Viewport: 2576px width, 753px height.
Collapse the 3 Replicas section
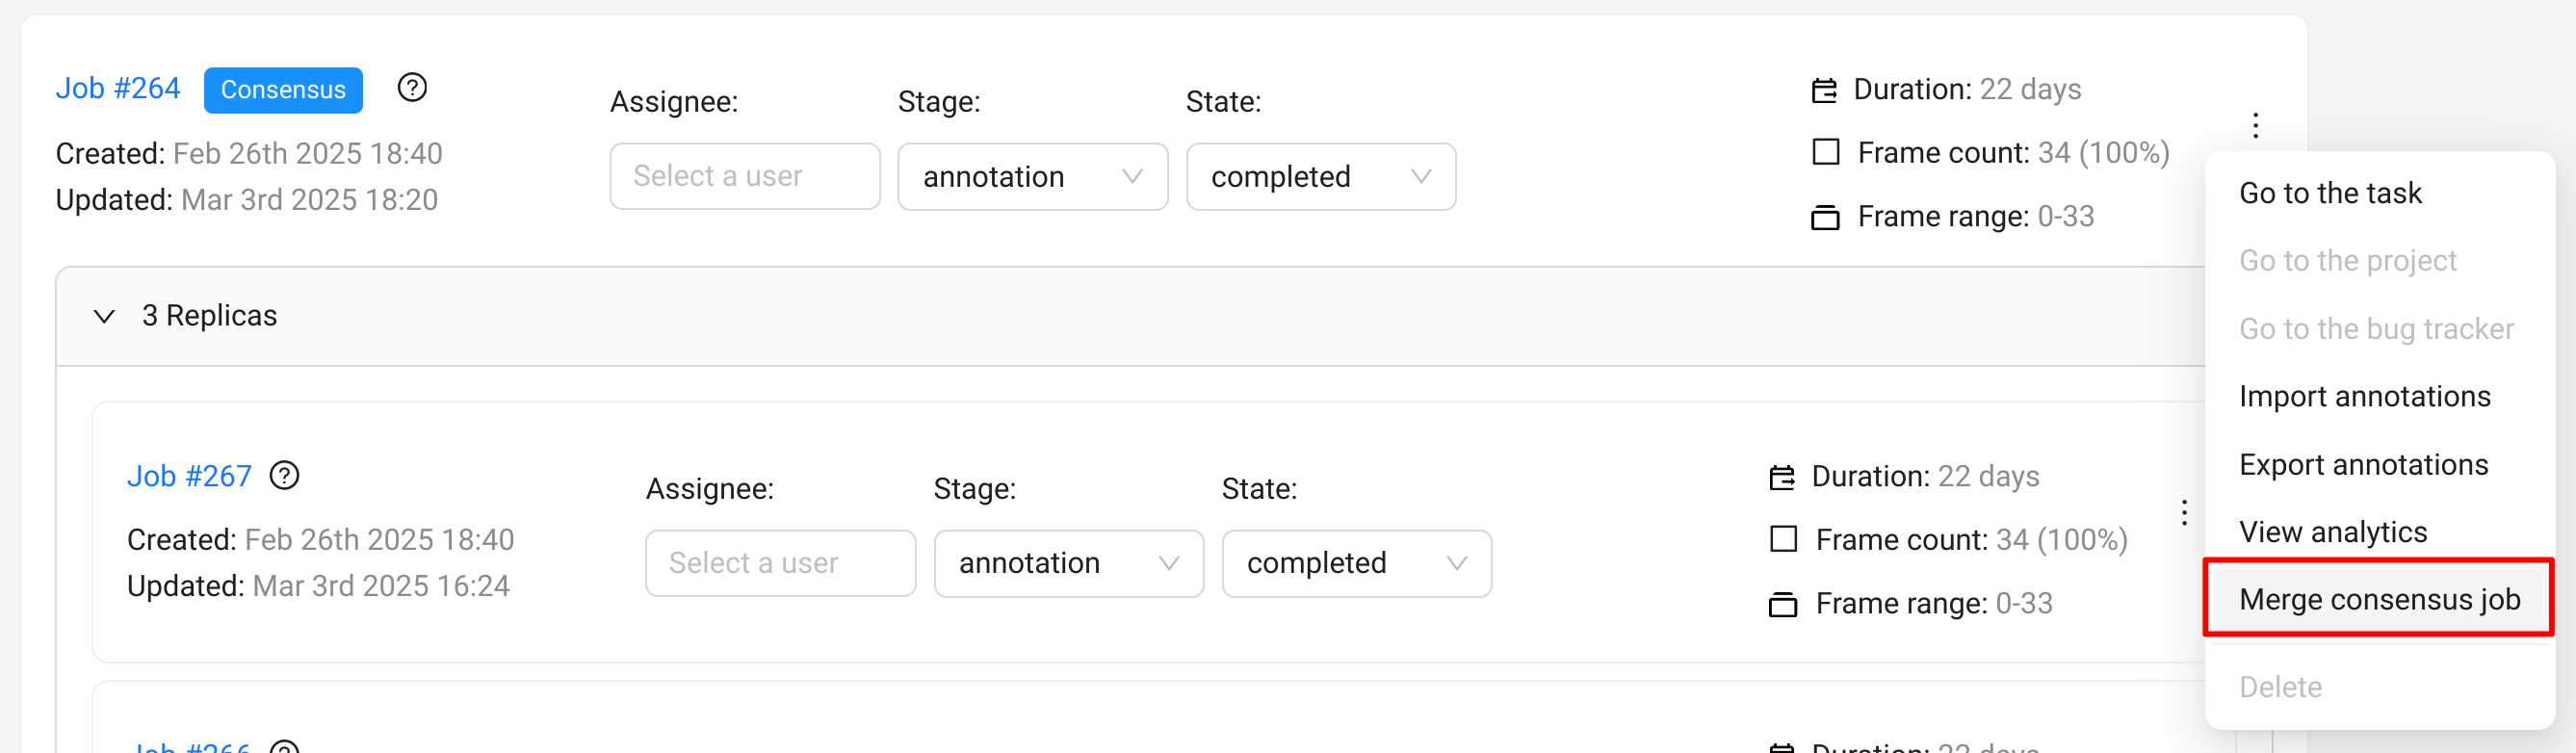point(104,316)
